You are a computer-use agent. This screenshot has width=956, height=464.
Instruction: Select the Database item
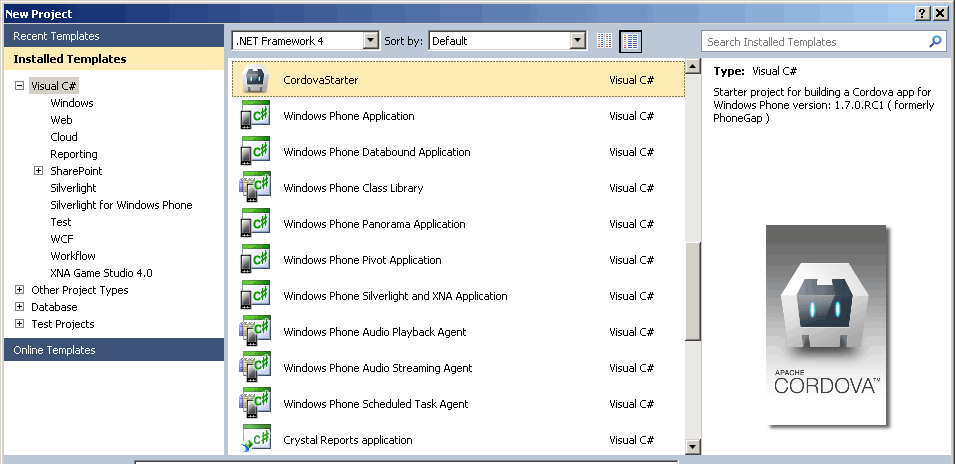click(54, 307)
